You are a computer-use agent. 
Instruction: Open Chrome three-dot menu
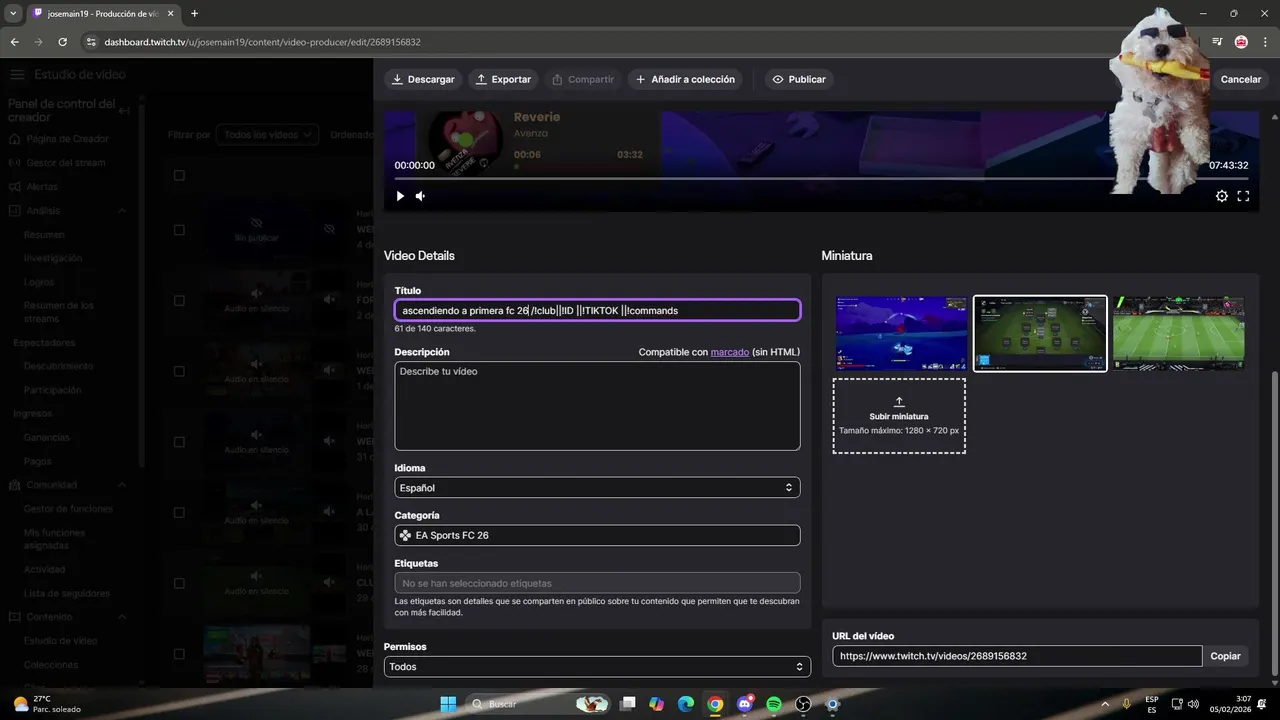[1265, 42]
